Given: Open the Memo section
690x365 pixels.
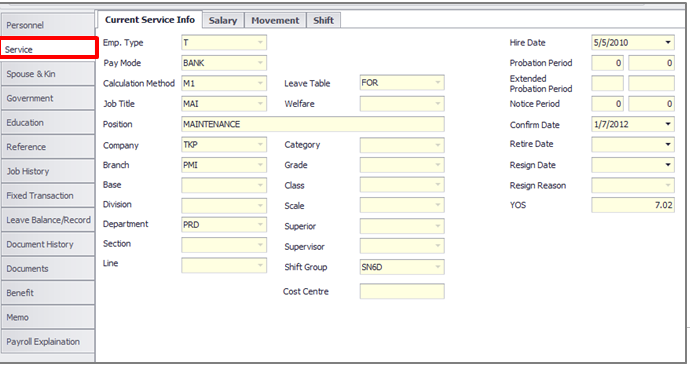Looking at the screenshot, I should click(48, 317).
